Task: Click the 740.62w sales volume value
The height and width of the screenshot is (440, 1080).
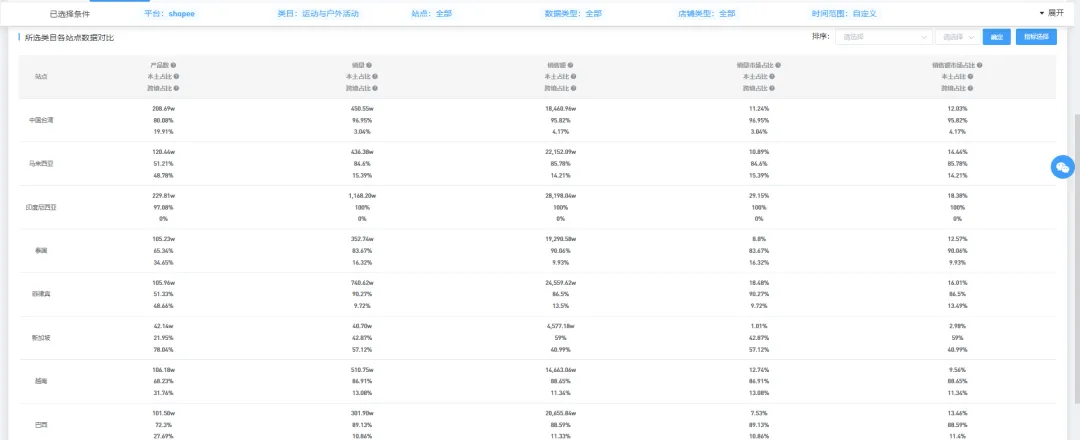Action: [362, 282]
